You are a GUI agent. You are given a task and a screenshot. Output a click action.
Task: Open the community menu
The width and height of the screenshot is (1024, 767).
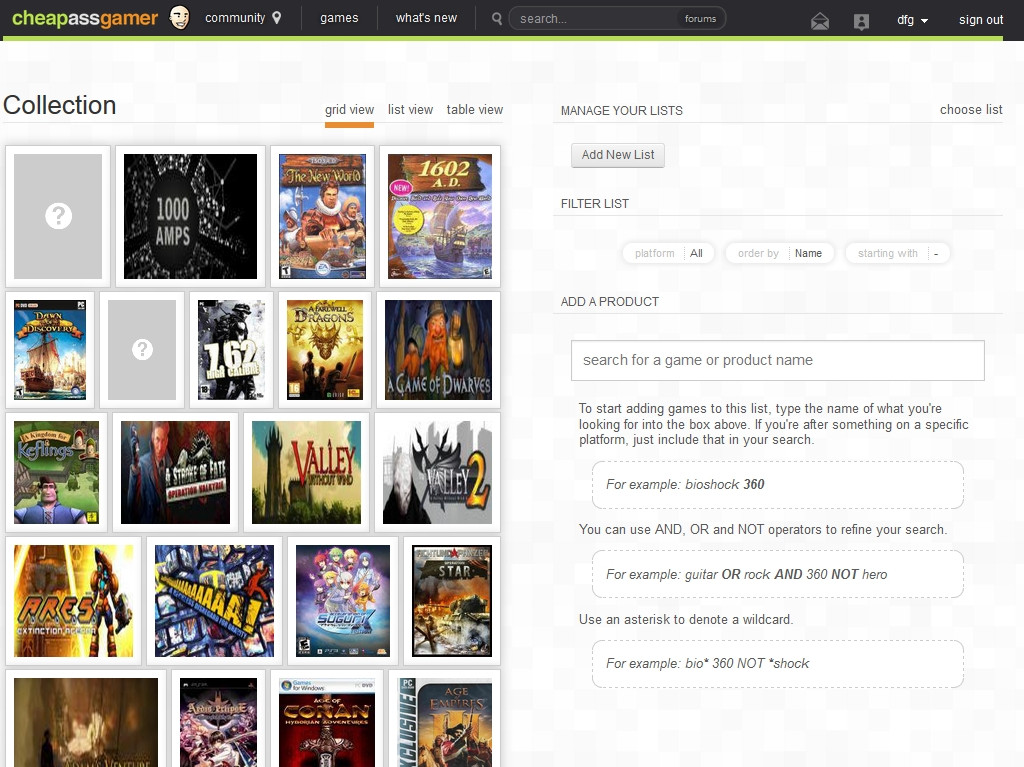tap(235, 18)
